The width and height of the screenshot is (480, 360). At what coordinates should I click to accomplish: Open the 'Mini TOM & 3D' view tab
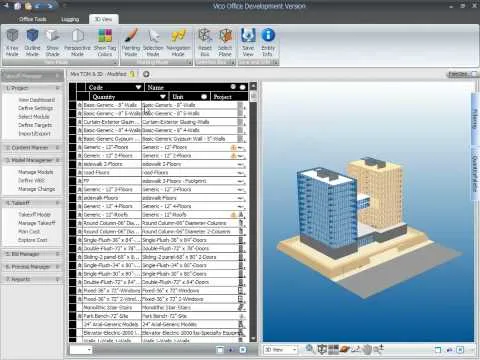(98, 74)
